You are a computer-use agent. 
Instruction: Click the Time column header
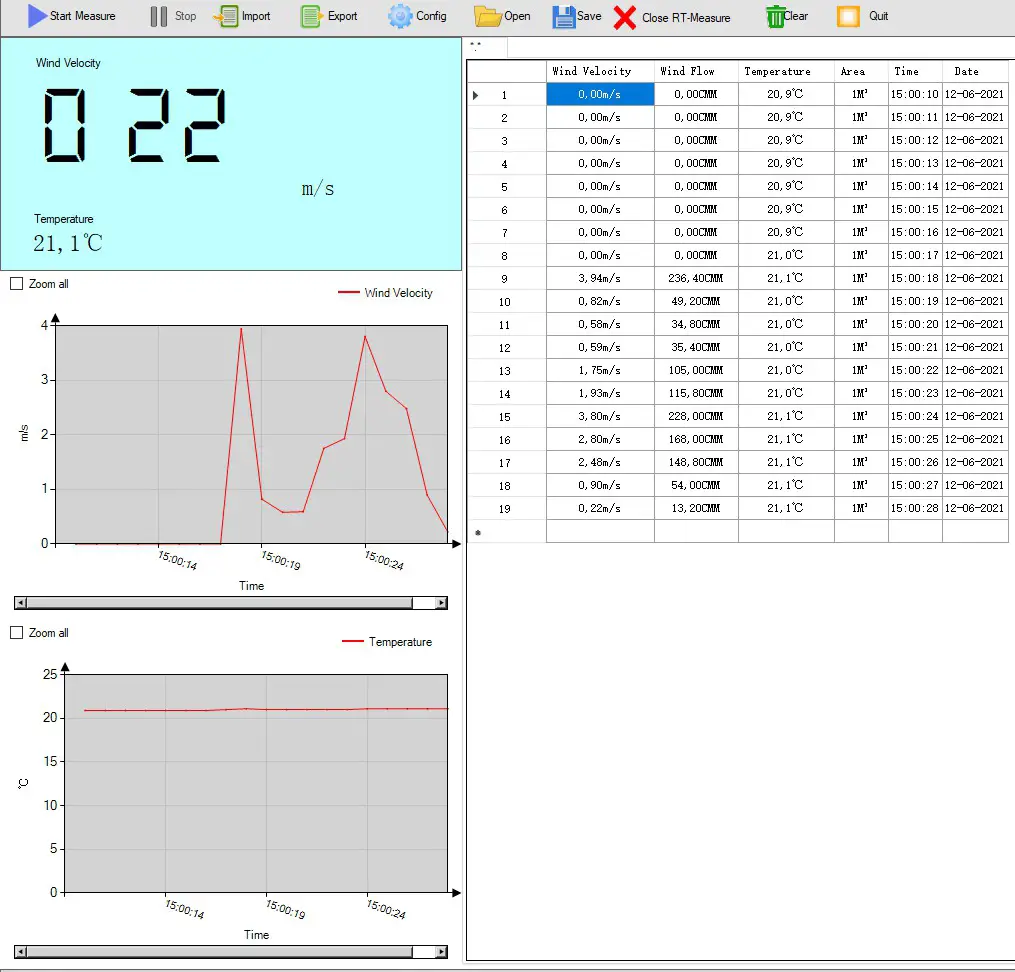point(914,70)
